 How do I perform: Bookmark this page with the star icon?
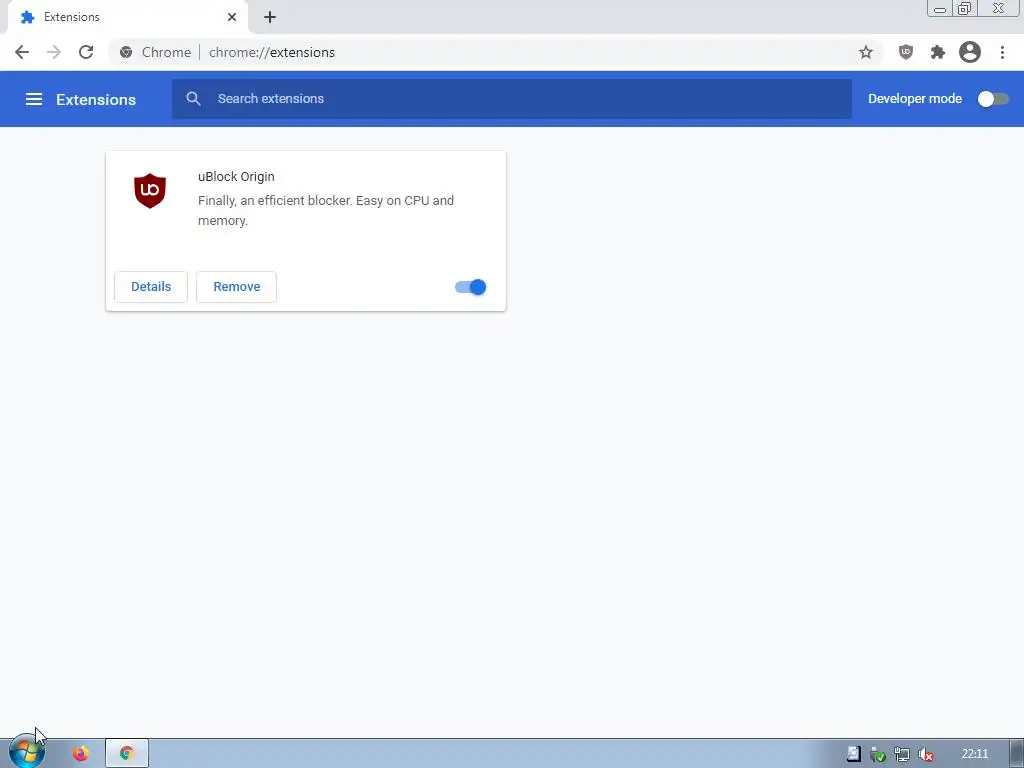(x=865, y=52)
